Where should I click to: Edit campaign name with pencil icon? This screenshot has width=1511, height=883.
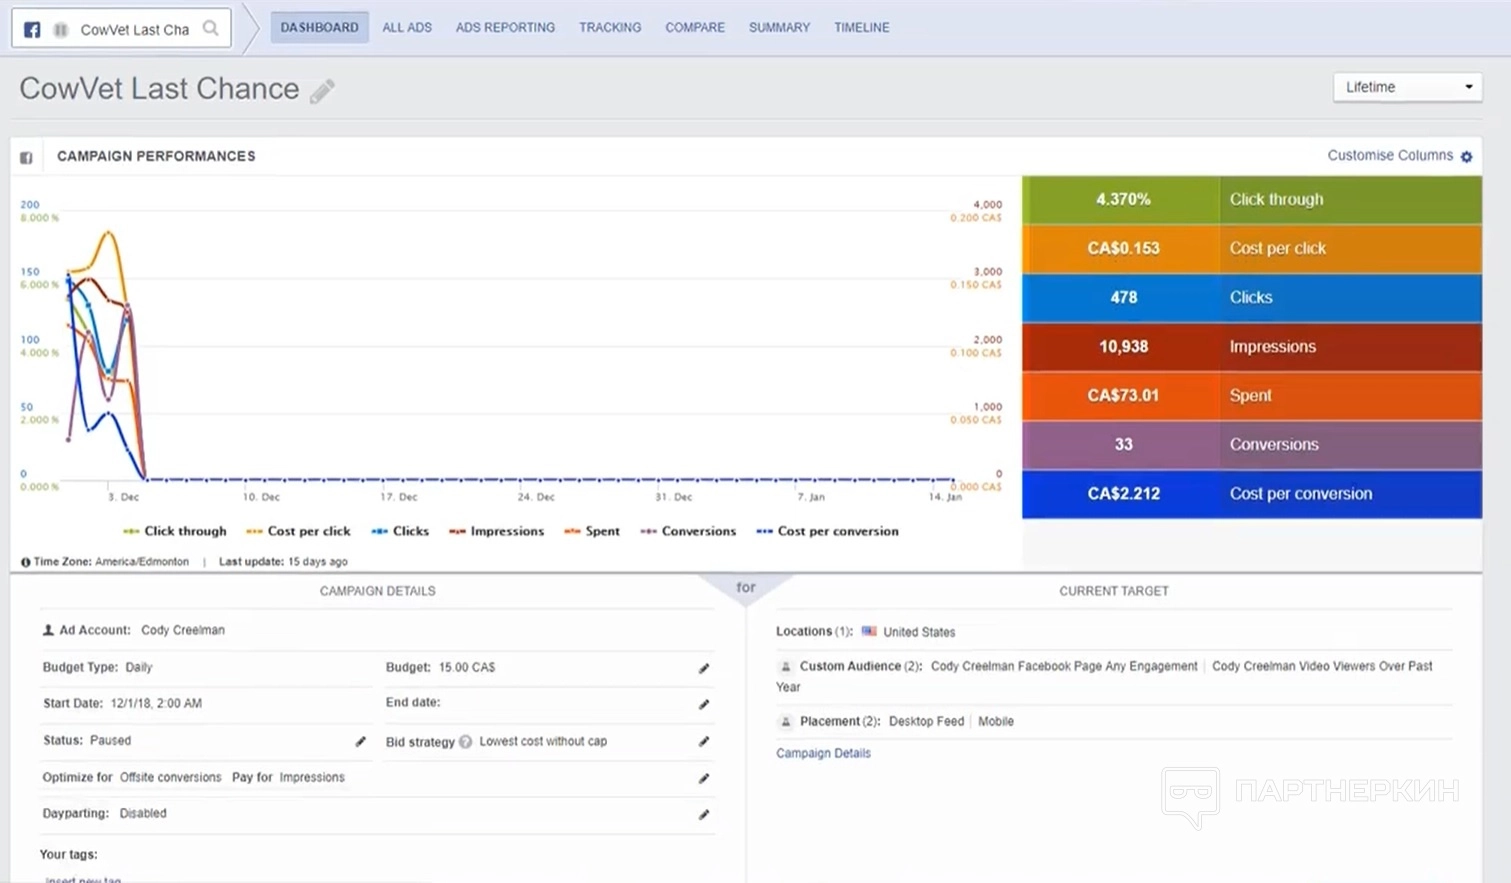pyautogui.click(x=322, y=91)
